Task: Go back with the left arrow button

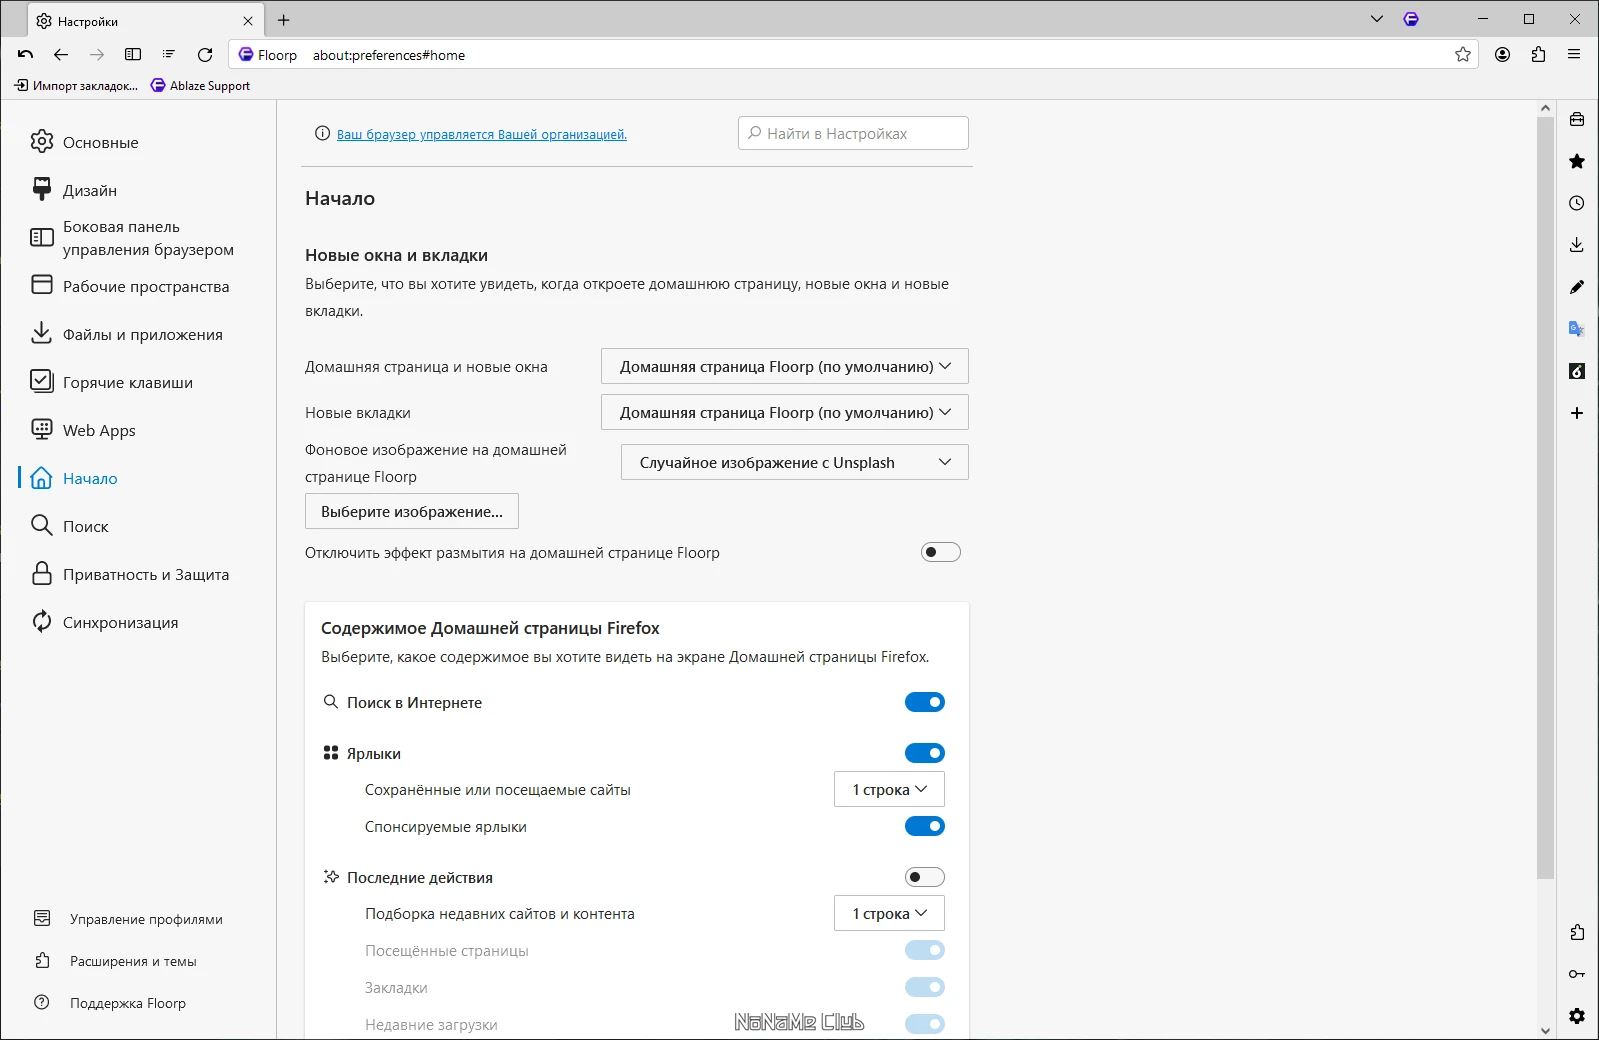Action: tap(61, 55)
